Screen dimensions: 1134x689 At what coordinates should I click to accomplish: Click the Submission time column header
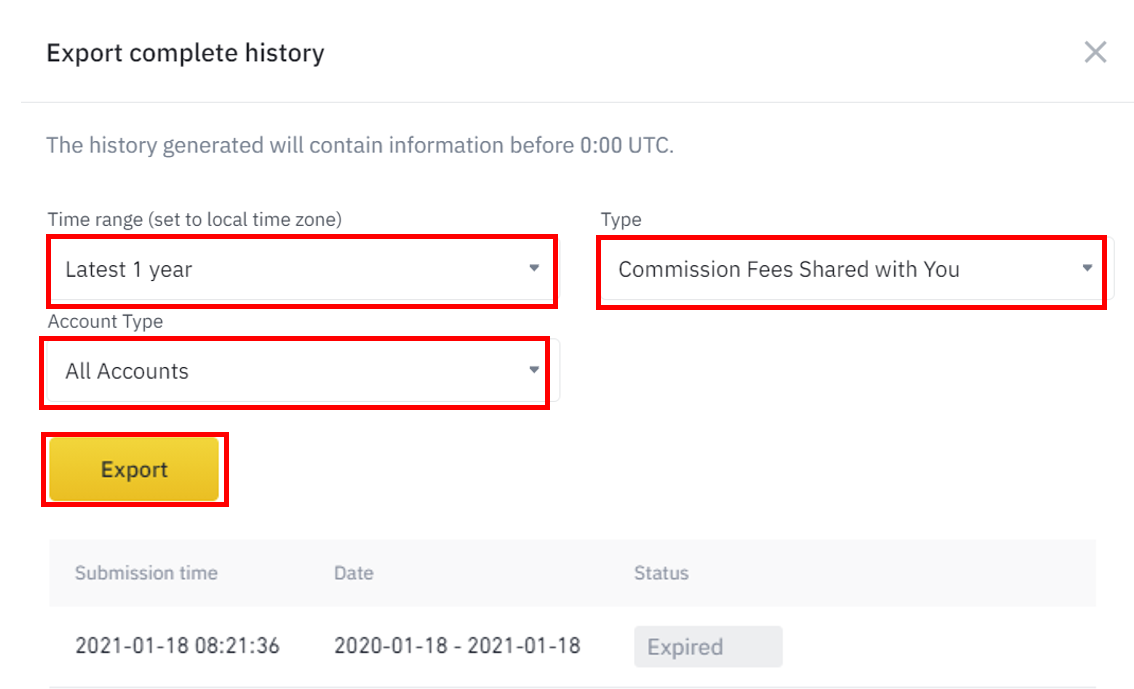tap(146, 573)
